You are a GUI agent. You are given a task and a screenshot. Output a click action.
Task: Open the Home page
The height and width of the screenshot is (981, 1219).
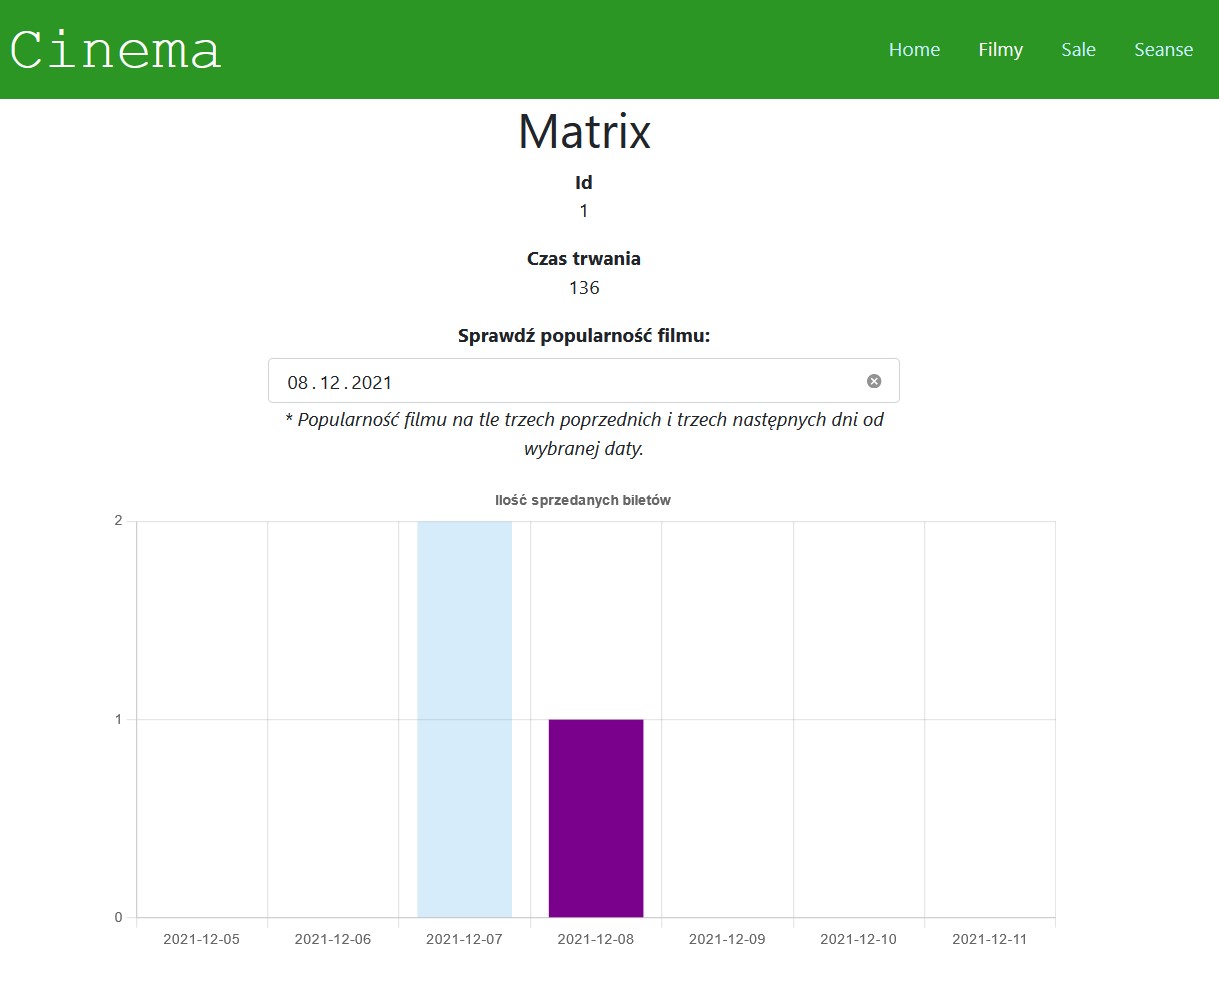(913, 49)
